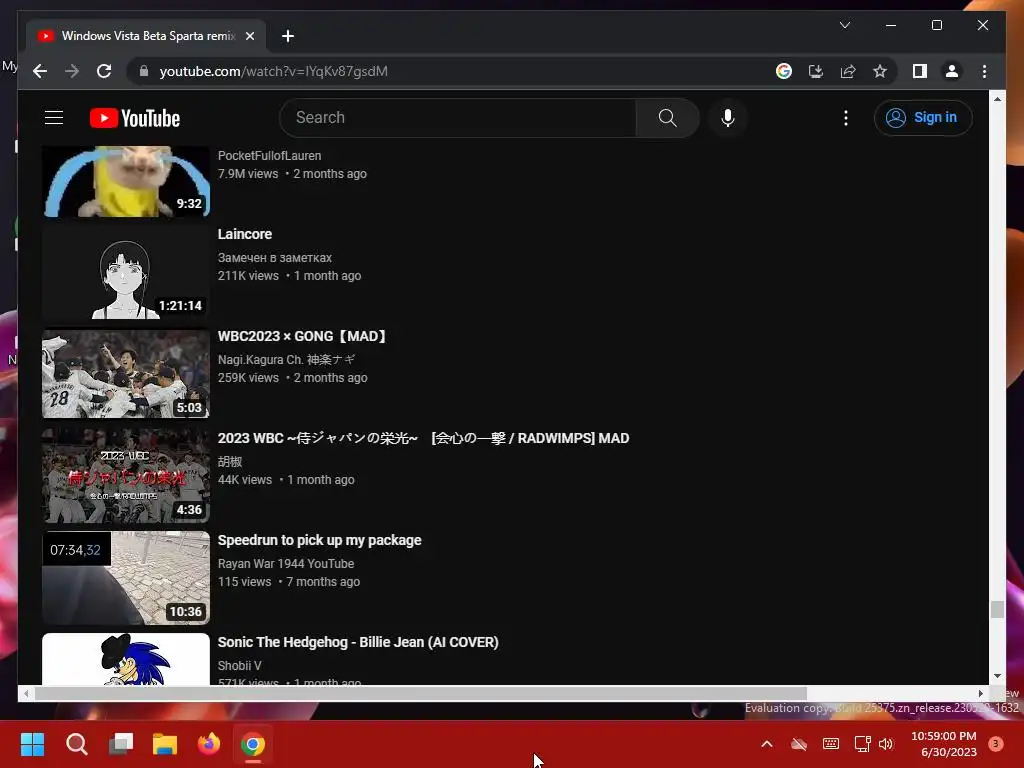
Task: Share this page using the share icon
Action: point(848,71)
